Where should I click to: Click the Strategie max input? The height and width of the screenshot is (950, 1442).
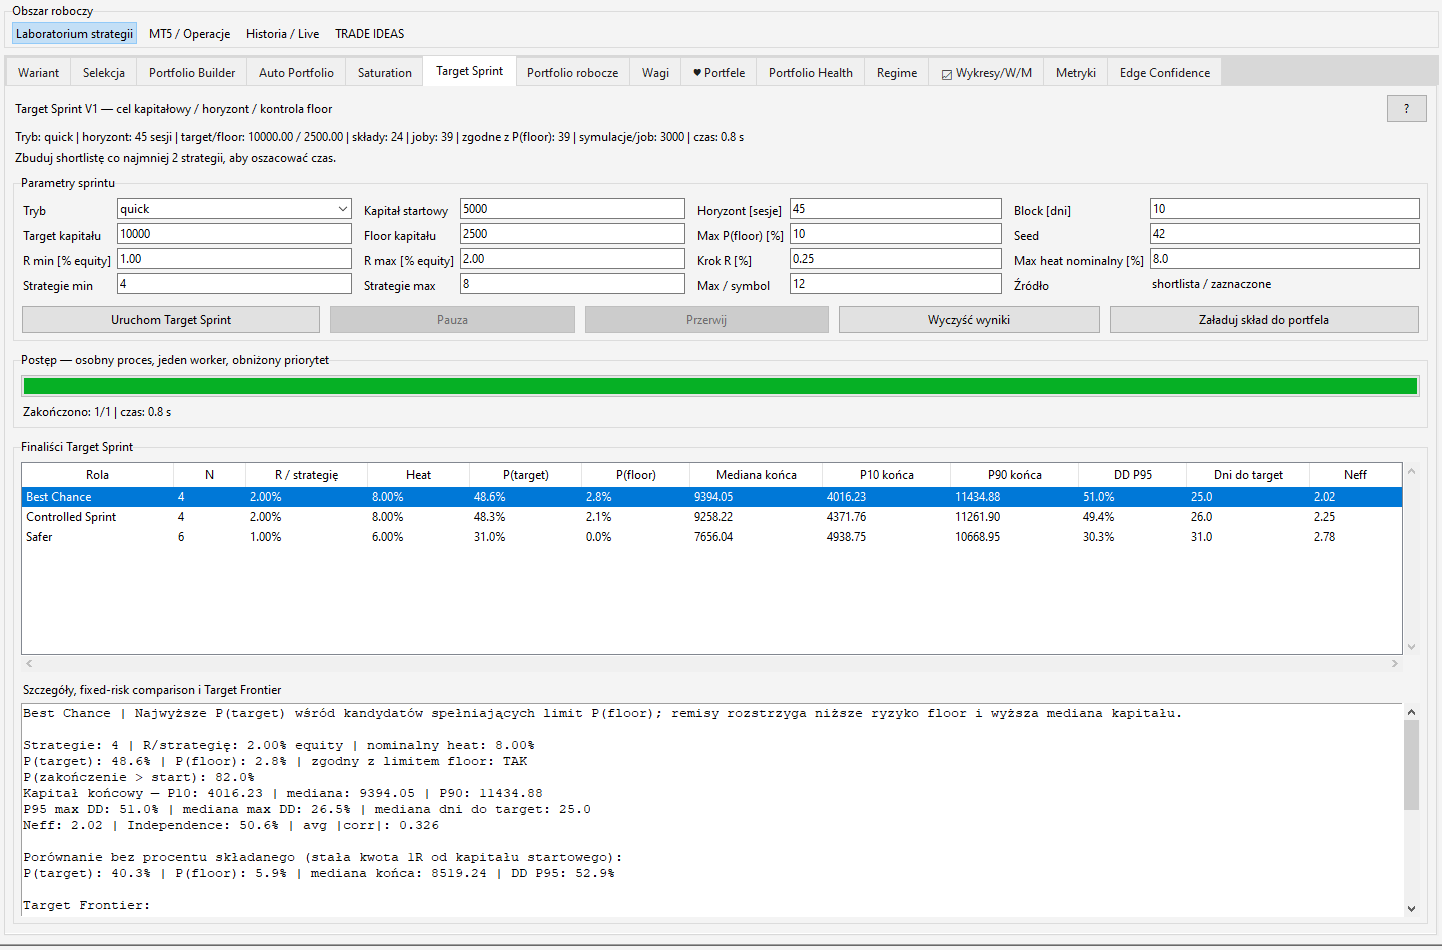coord(572,284)
